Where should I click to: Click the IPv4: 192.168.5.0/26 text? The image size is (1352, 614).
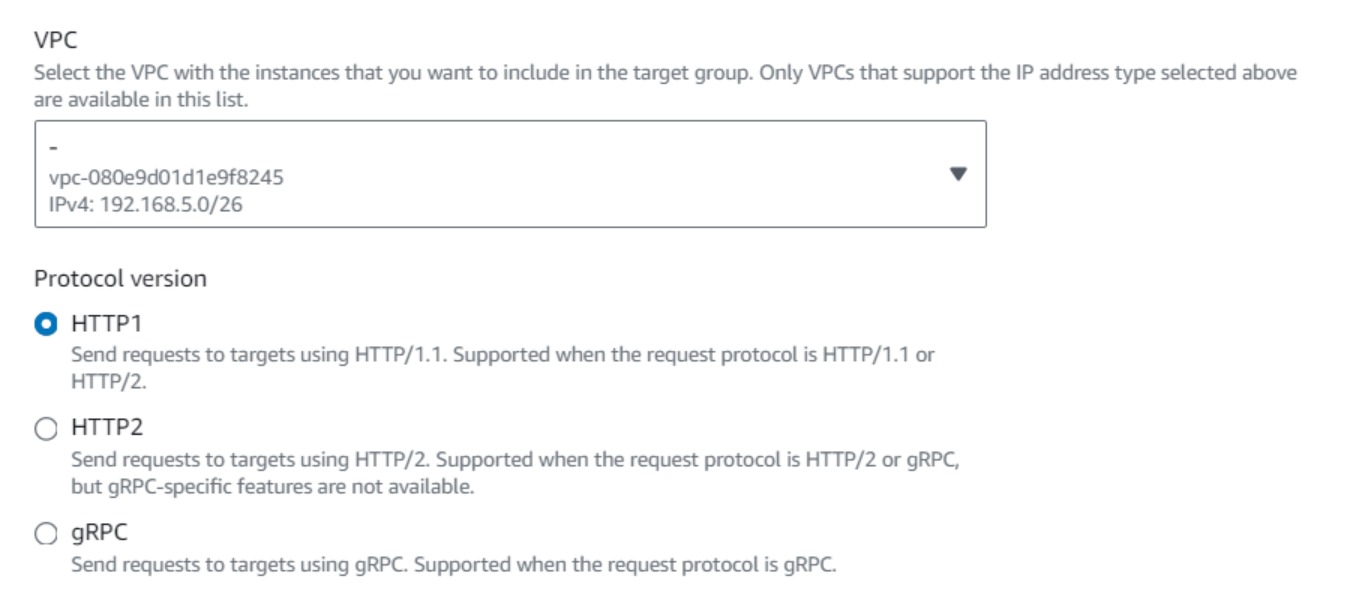tap(146, 204)
